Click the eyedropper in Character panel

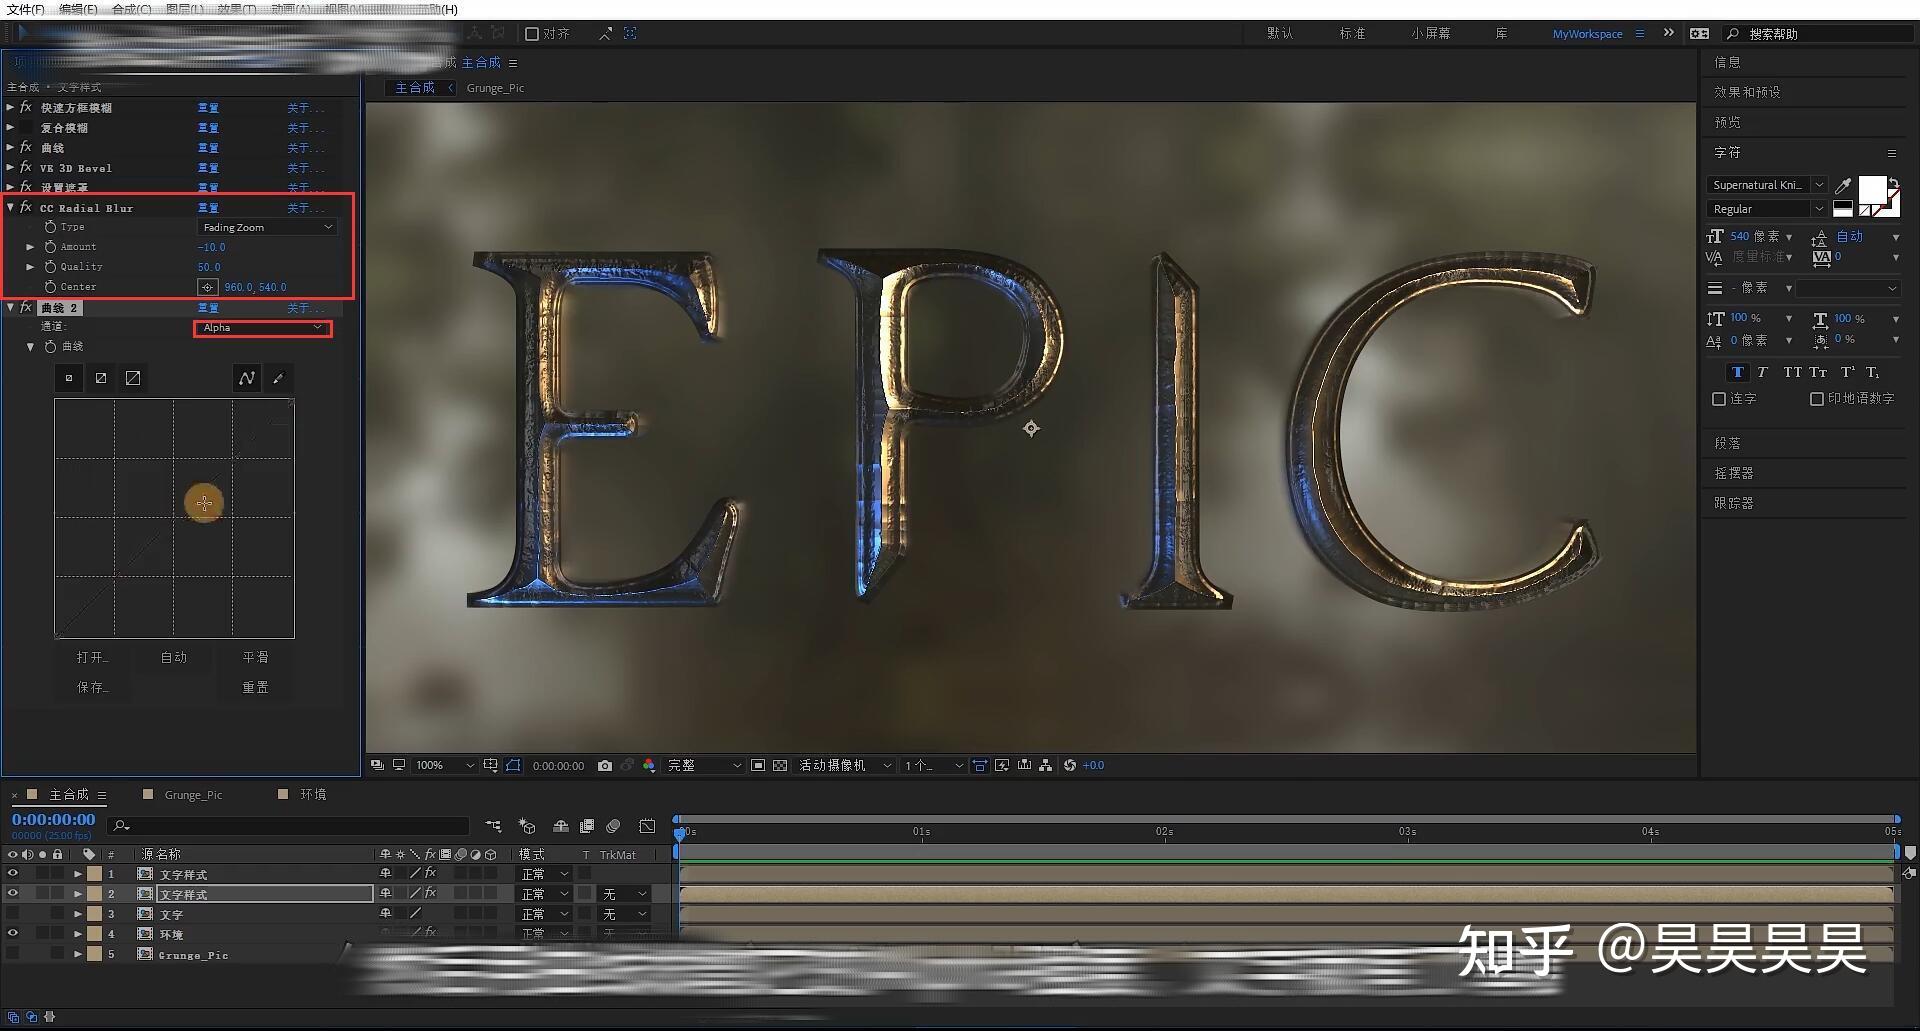[1843, 186]
